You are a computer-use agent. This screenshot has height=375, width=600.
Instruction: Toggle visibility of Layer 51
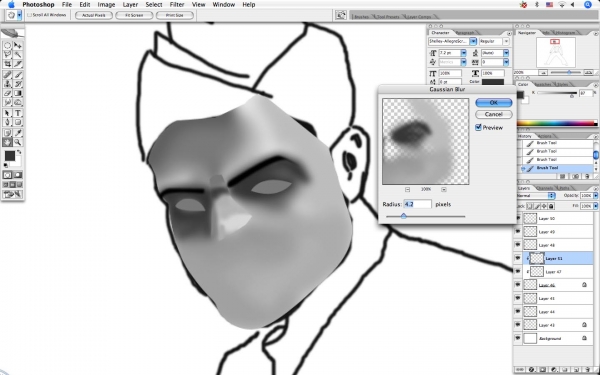coord(518,258)
